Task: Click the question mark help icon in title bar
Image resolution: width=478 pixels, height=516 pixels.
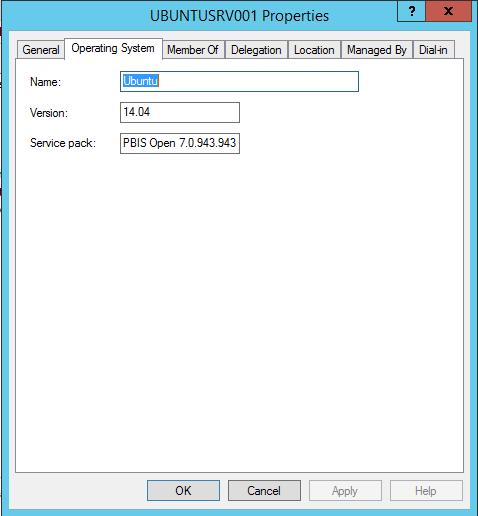Action: 411,12
